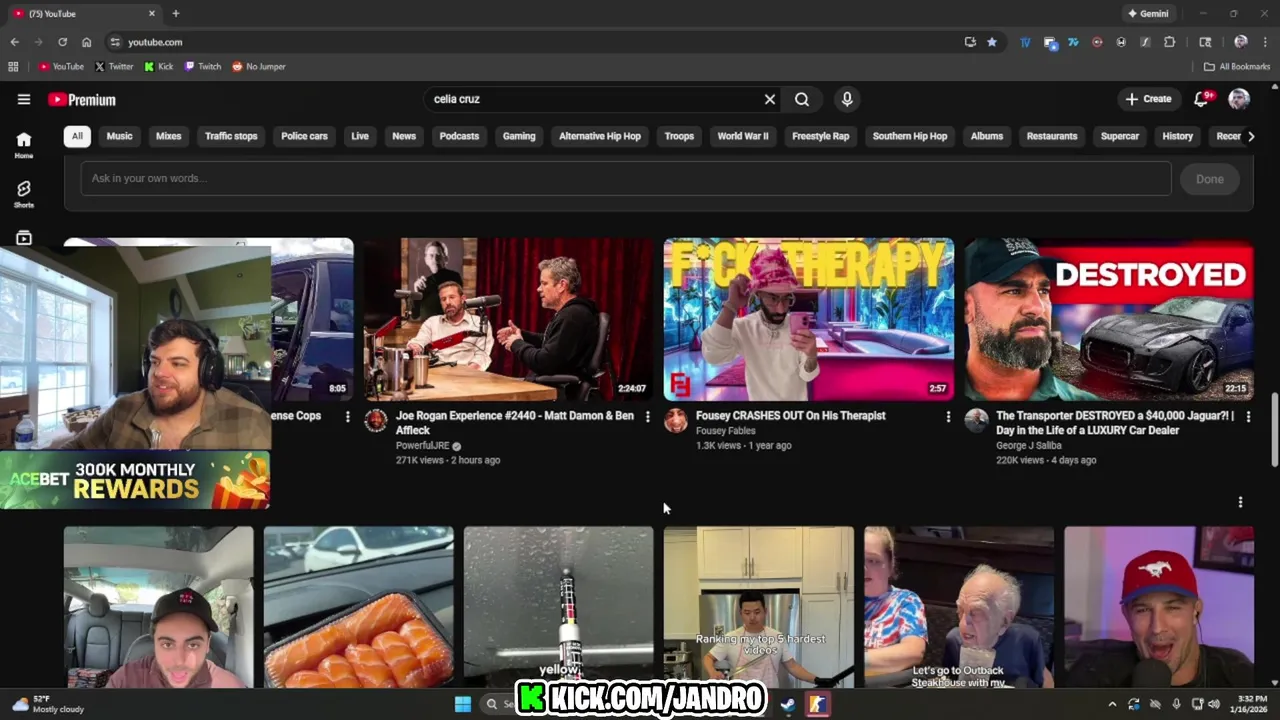The width and height of the screenshot is (1280, 720).
Task: Select the 'Freestyle Rap' chip
Action: coord(821,136)
